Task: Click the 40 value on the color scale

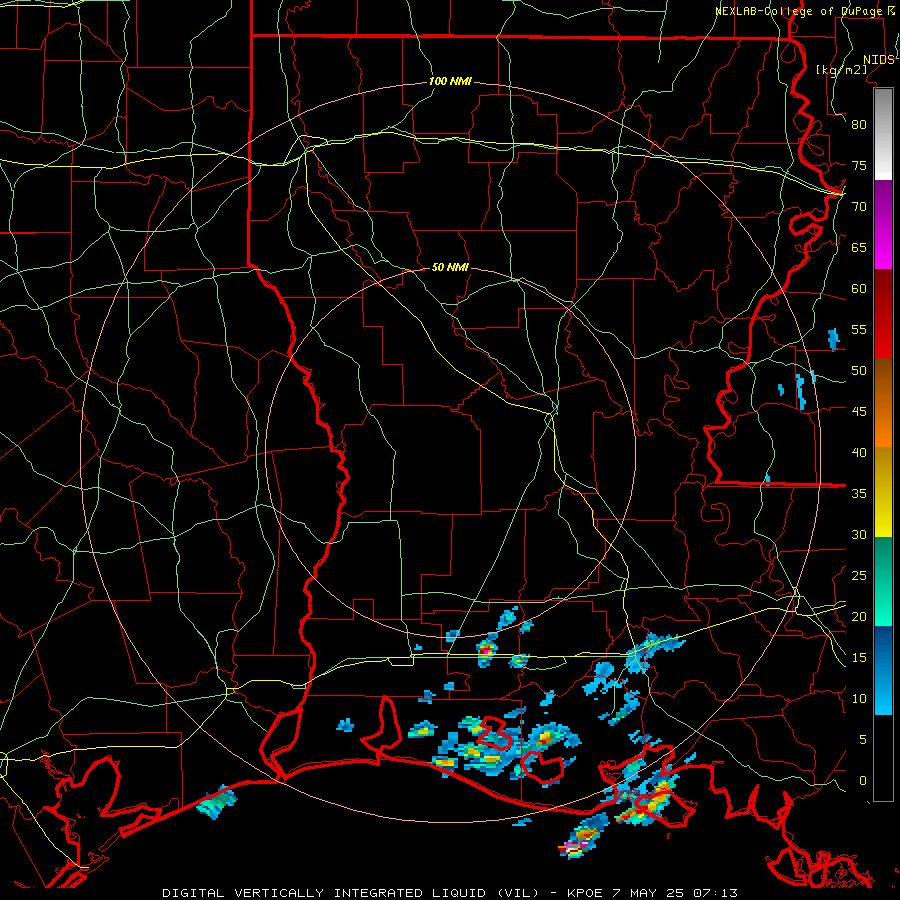Action: tap(859, 452)
